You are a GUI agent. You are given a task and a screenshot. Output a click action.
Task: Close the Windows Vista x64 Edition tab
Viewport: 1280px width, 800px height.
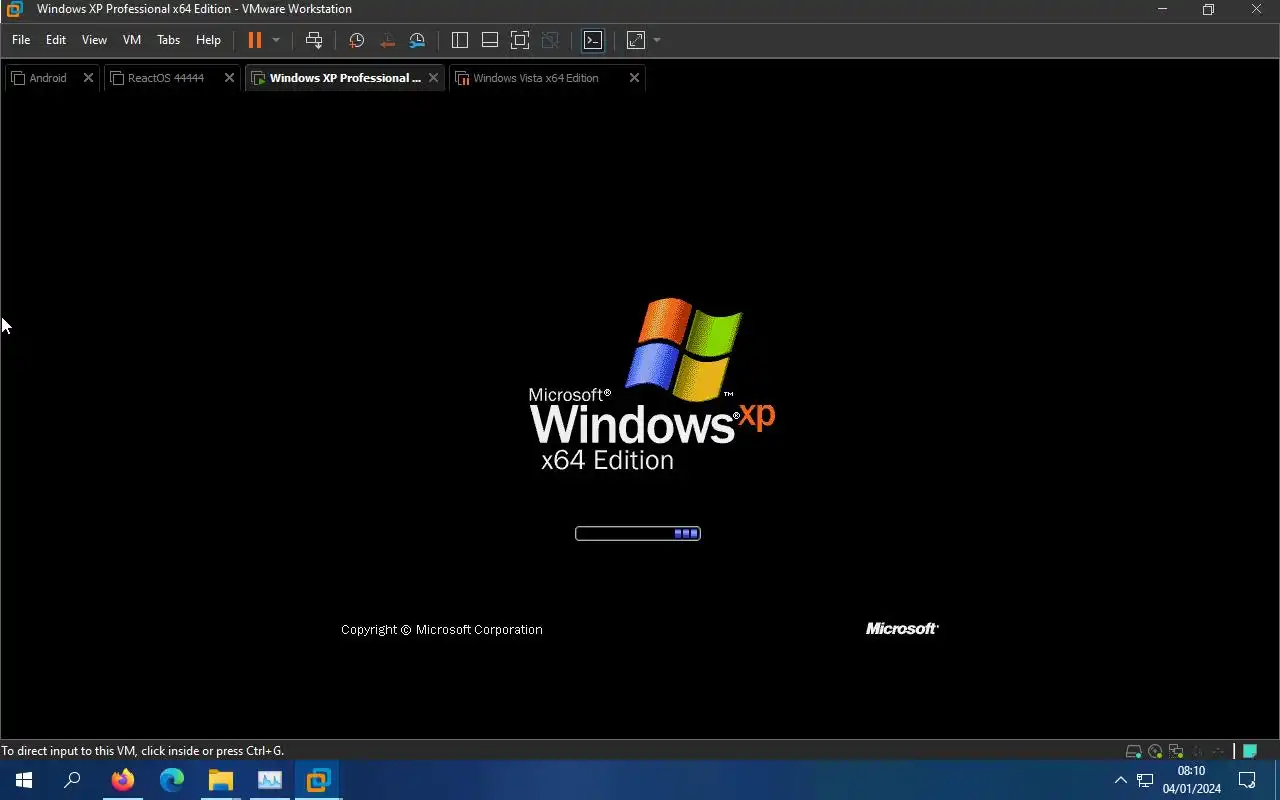point(634,78)
